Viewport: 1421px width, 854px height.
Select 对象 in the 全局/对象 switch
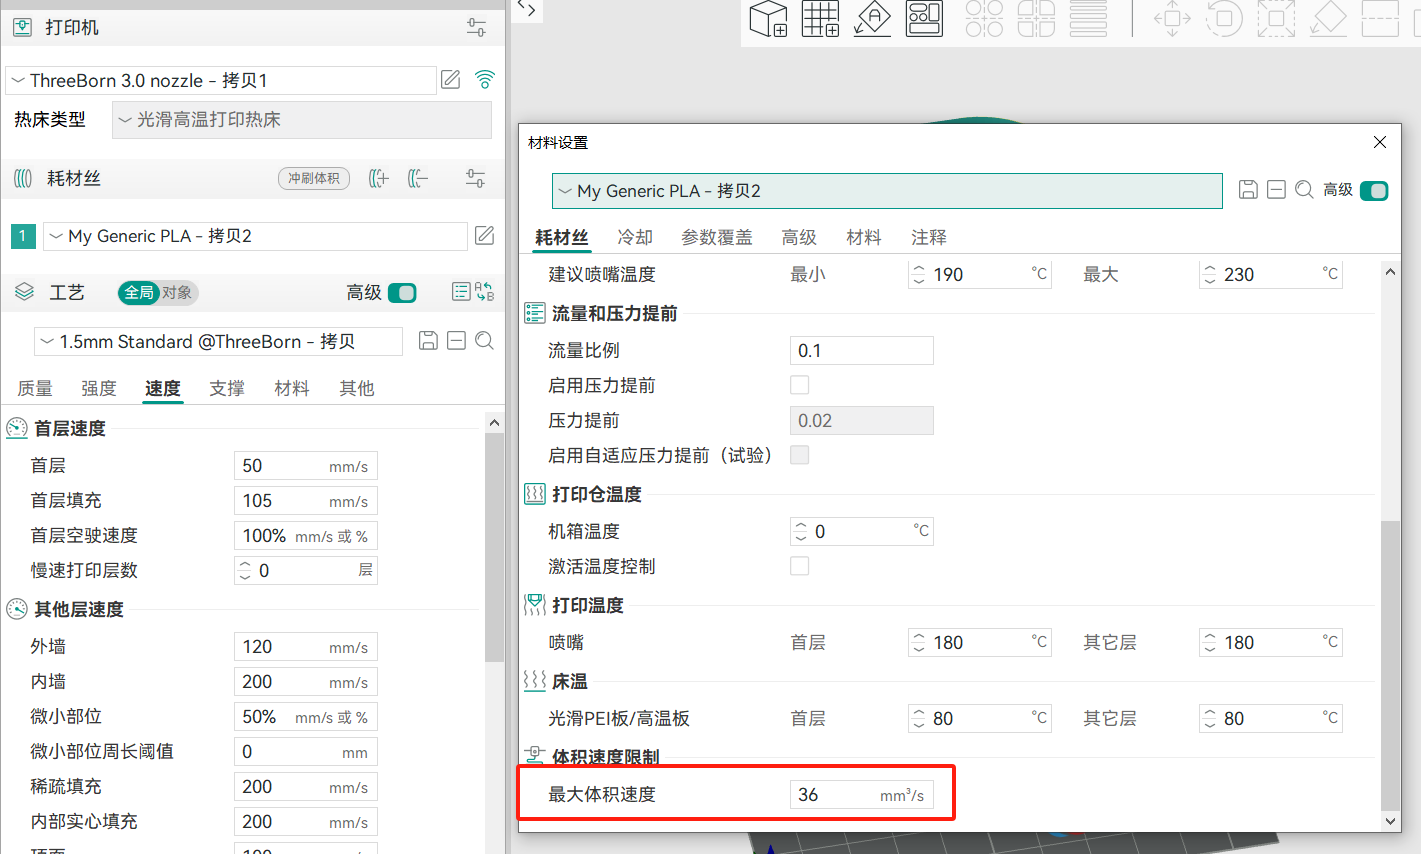click(x=177, y=293)
